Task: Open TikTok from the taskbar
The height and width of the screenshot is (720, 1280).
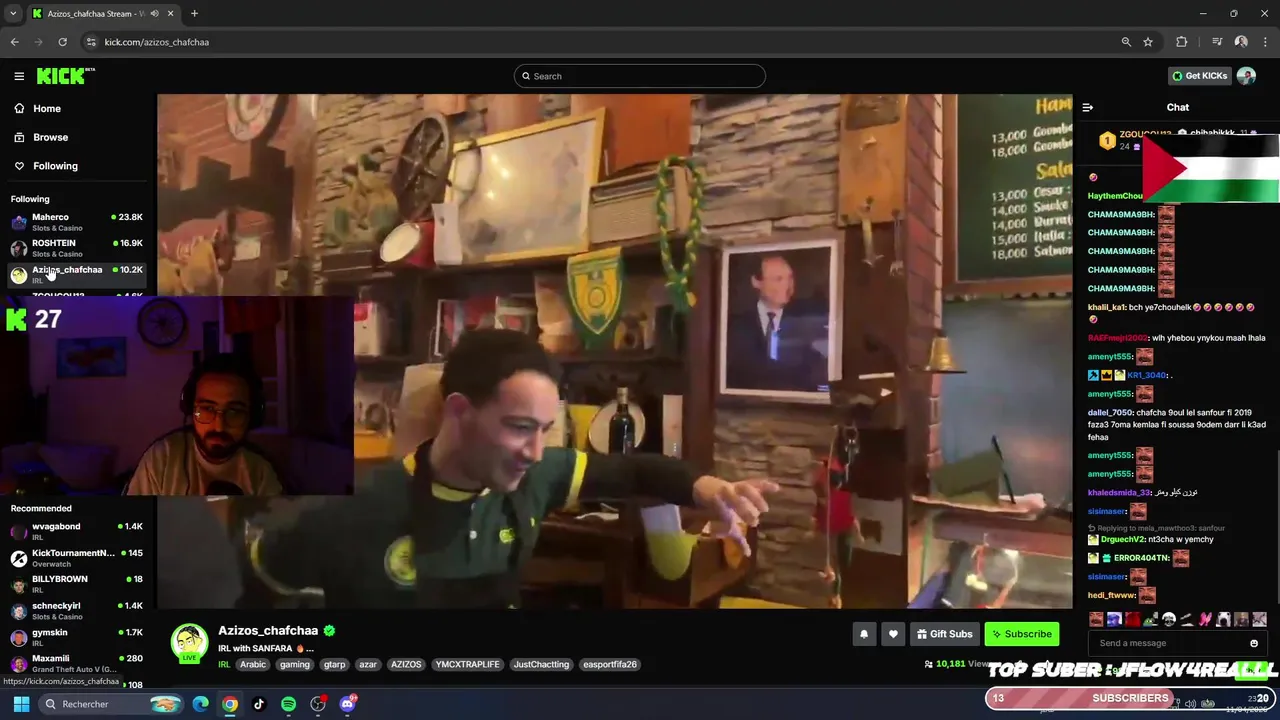Action: pos(259,704)
